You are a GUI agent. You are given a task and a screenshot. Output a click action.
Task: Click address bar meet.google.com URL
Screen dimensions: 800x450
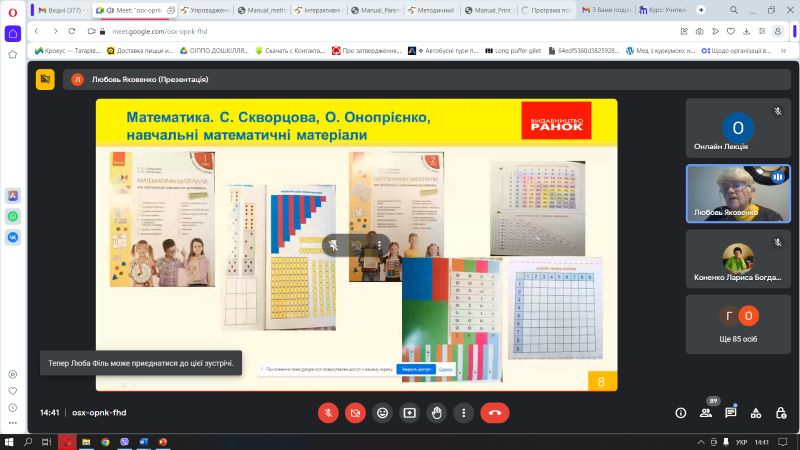coord(160,31)
